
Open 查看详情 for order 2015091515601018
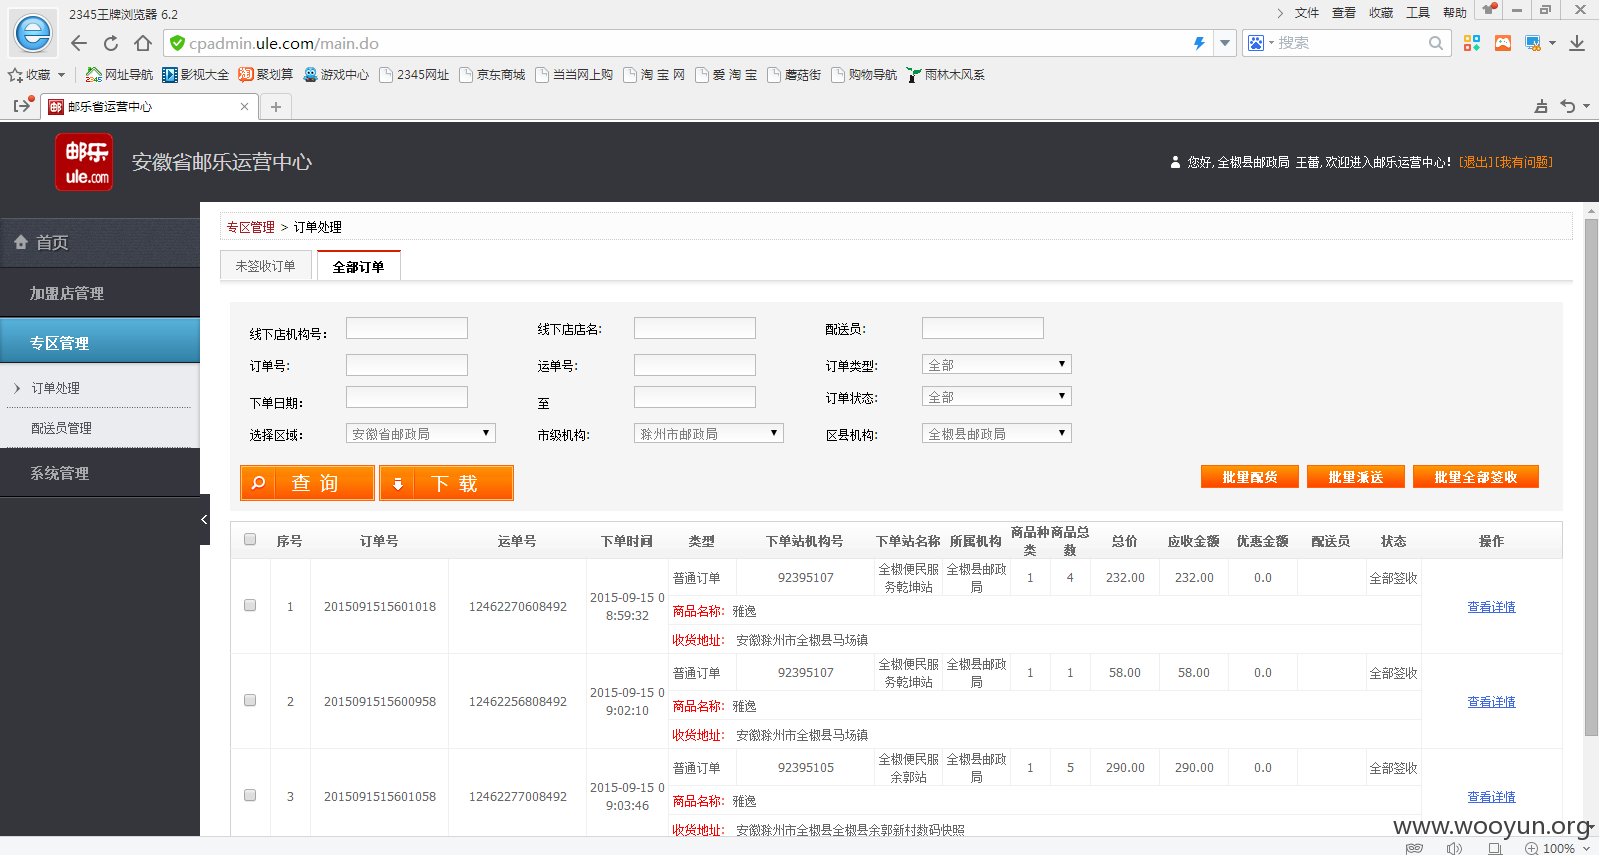1491,607
